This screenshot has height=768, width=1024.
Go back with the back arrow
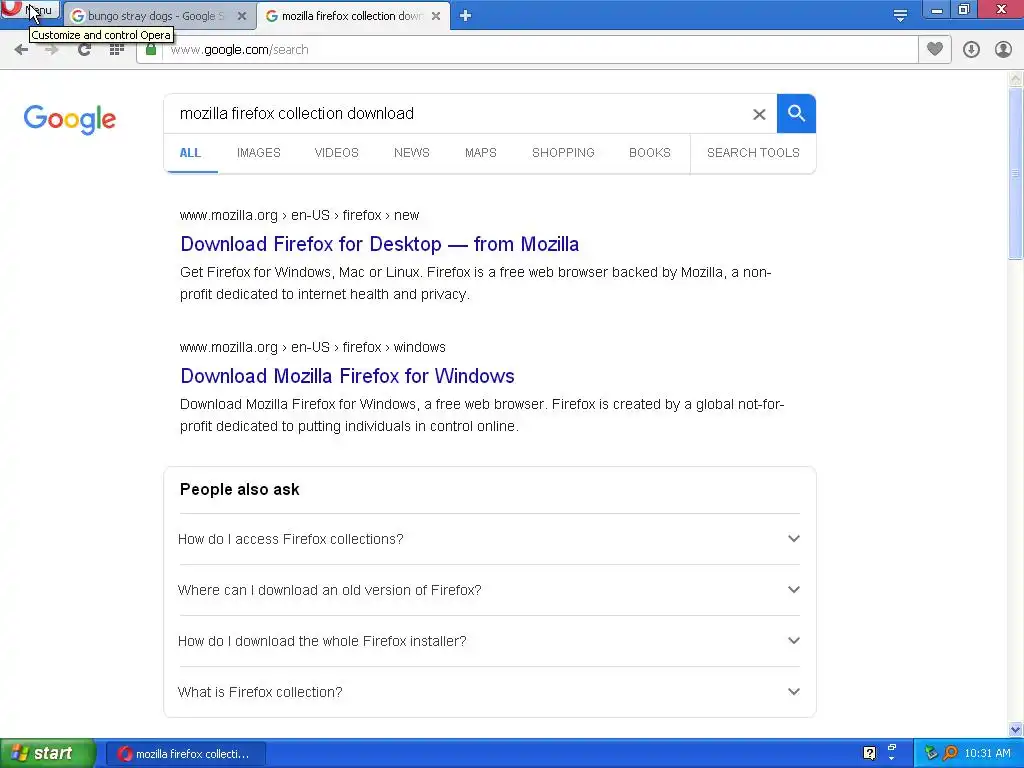pos(21,50)
